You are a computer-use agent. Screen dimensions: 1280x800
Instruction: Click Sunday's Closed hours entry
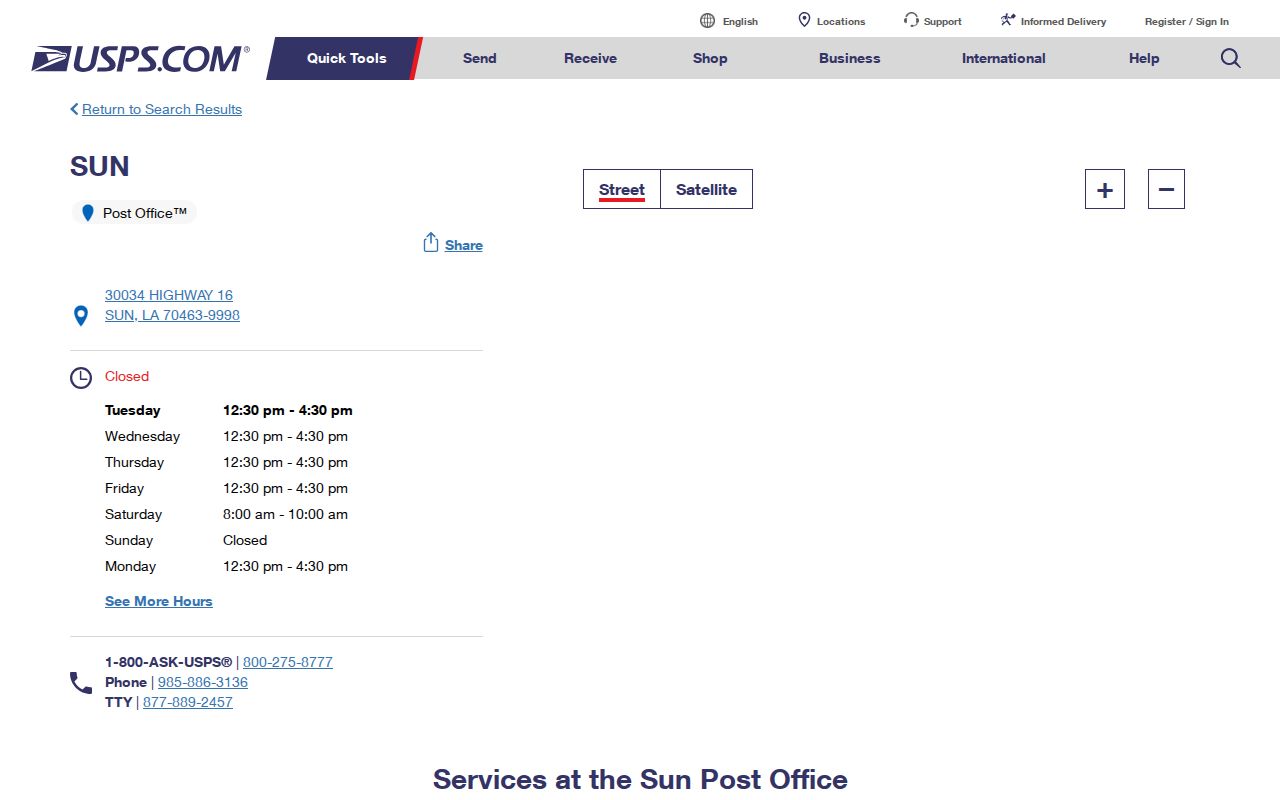tap(245, 540)
